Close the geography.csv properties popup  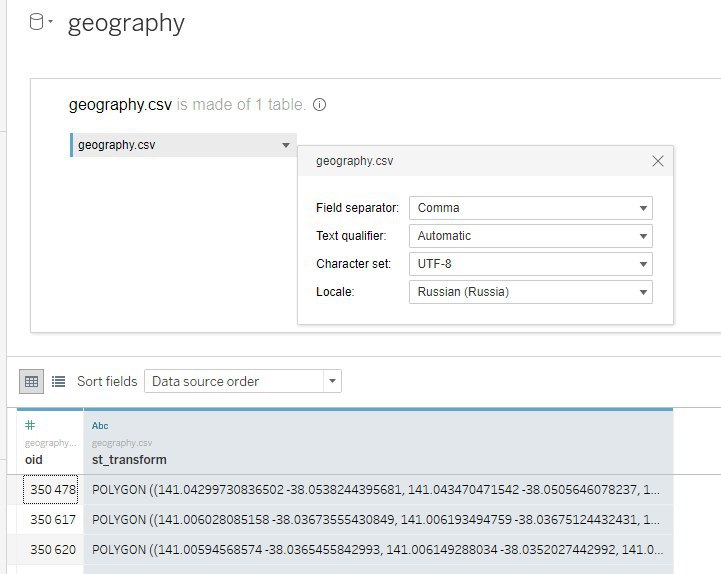[658, 161]
